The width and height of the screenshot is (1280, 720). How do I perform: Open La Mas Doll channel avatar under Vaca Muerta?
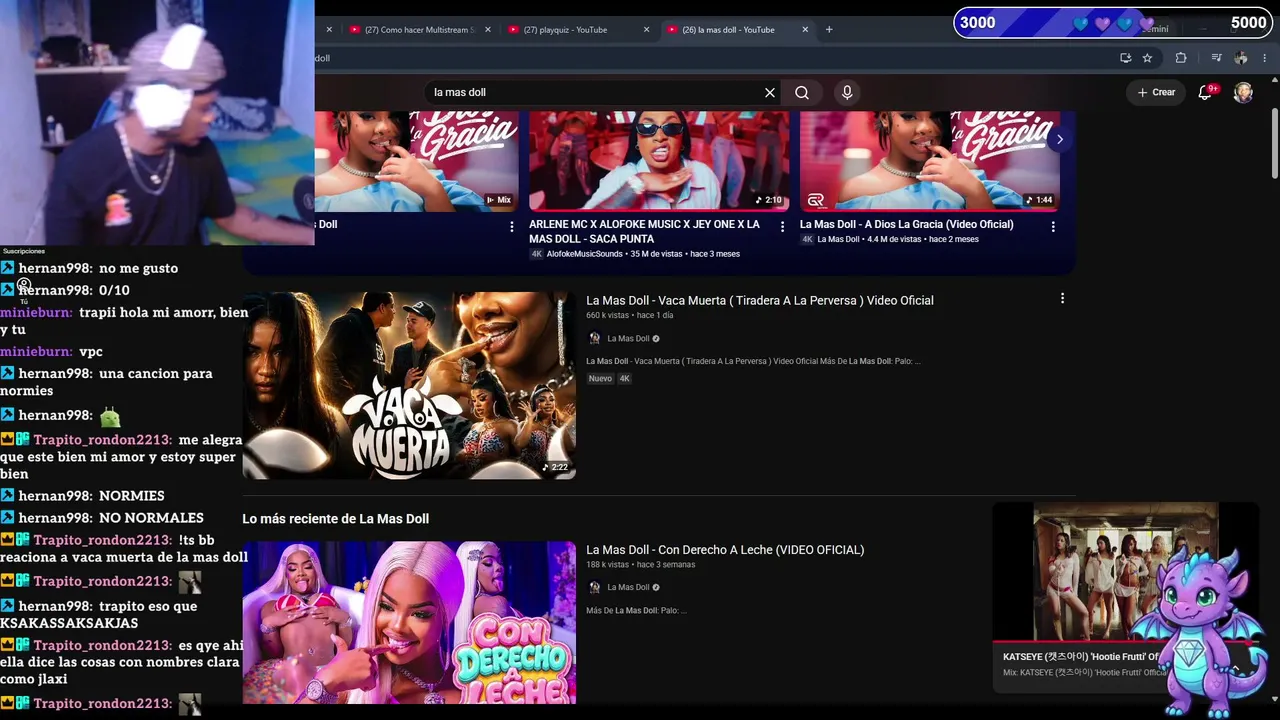click(594, 339)
